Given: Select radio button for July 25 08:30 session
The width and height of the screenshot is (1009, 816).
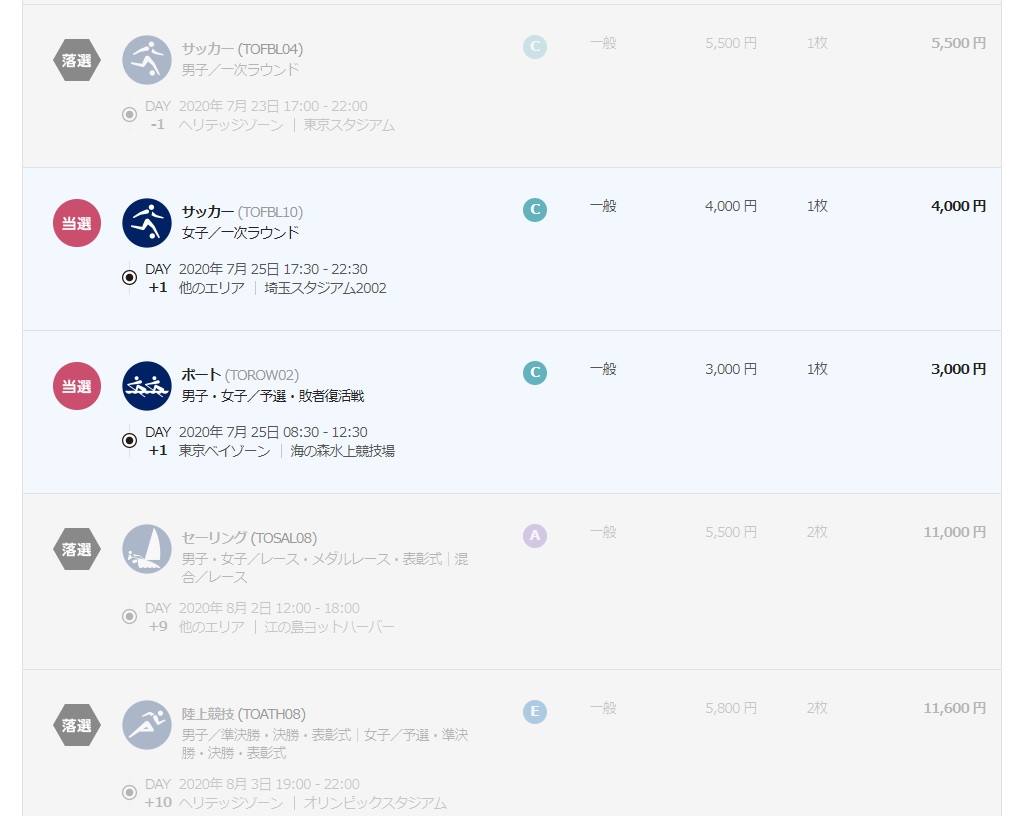Looking at the screenshot, I should (129, 440).
